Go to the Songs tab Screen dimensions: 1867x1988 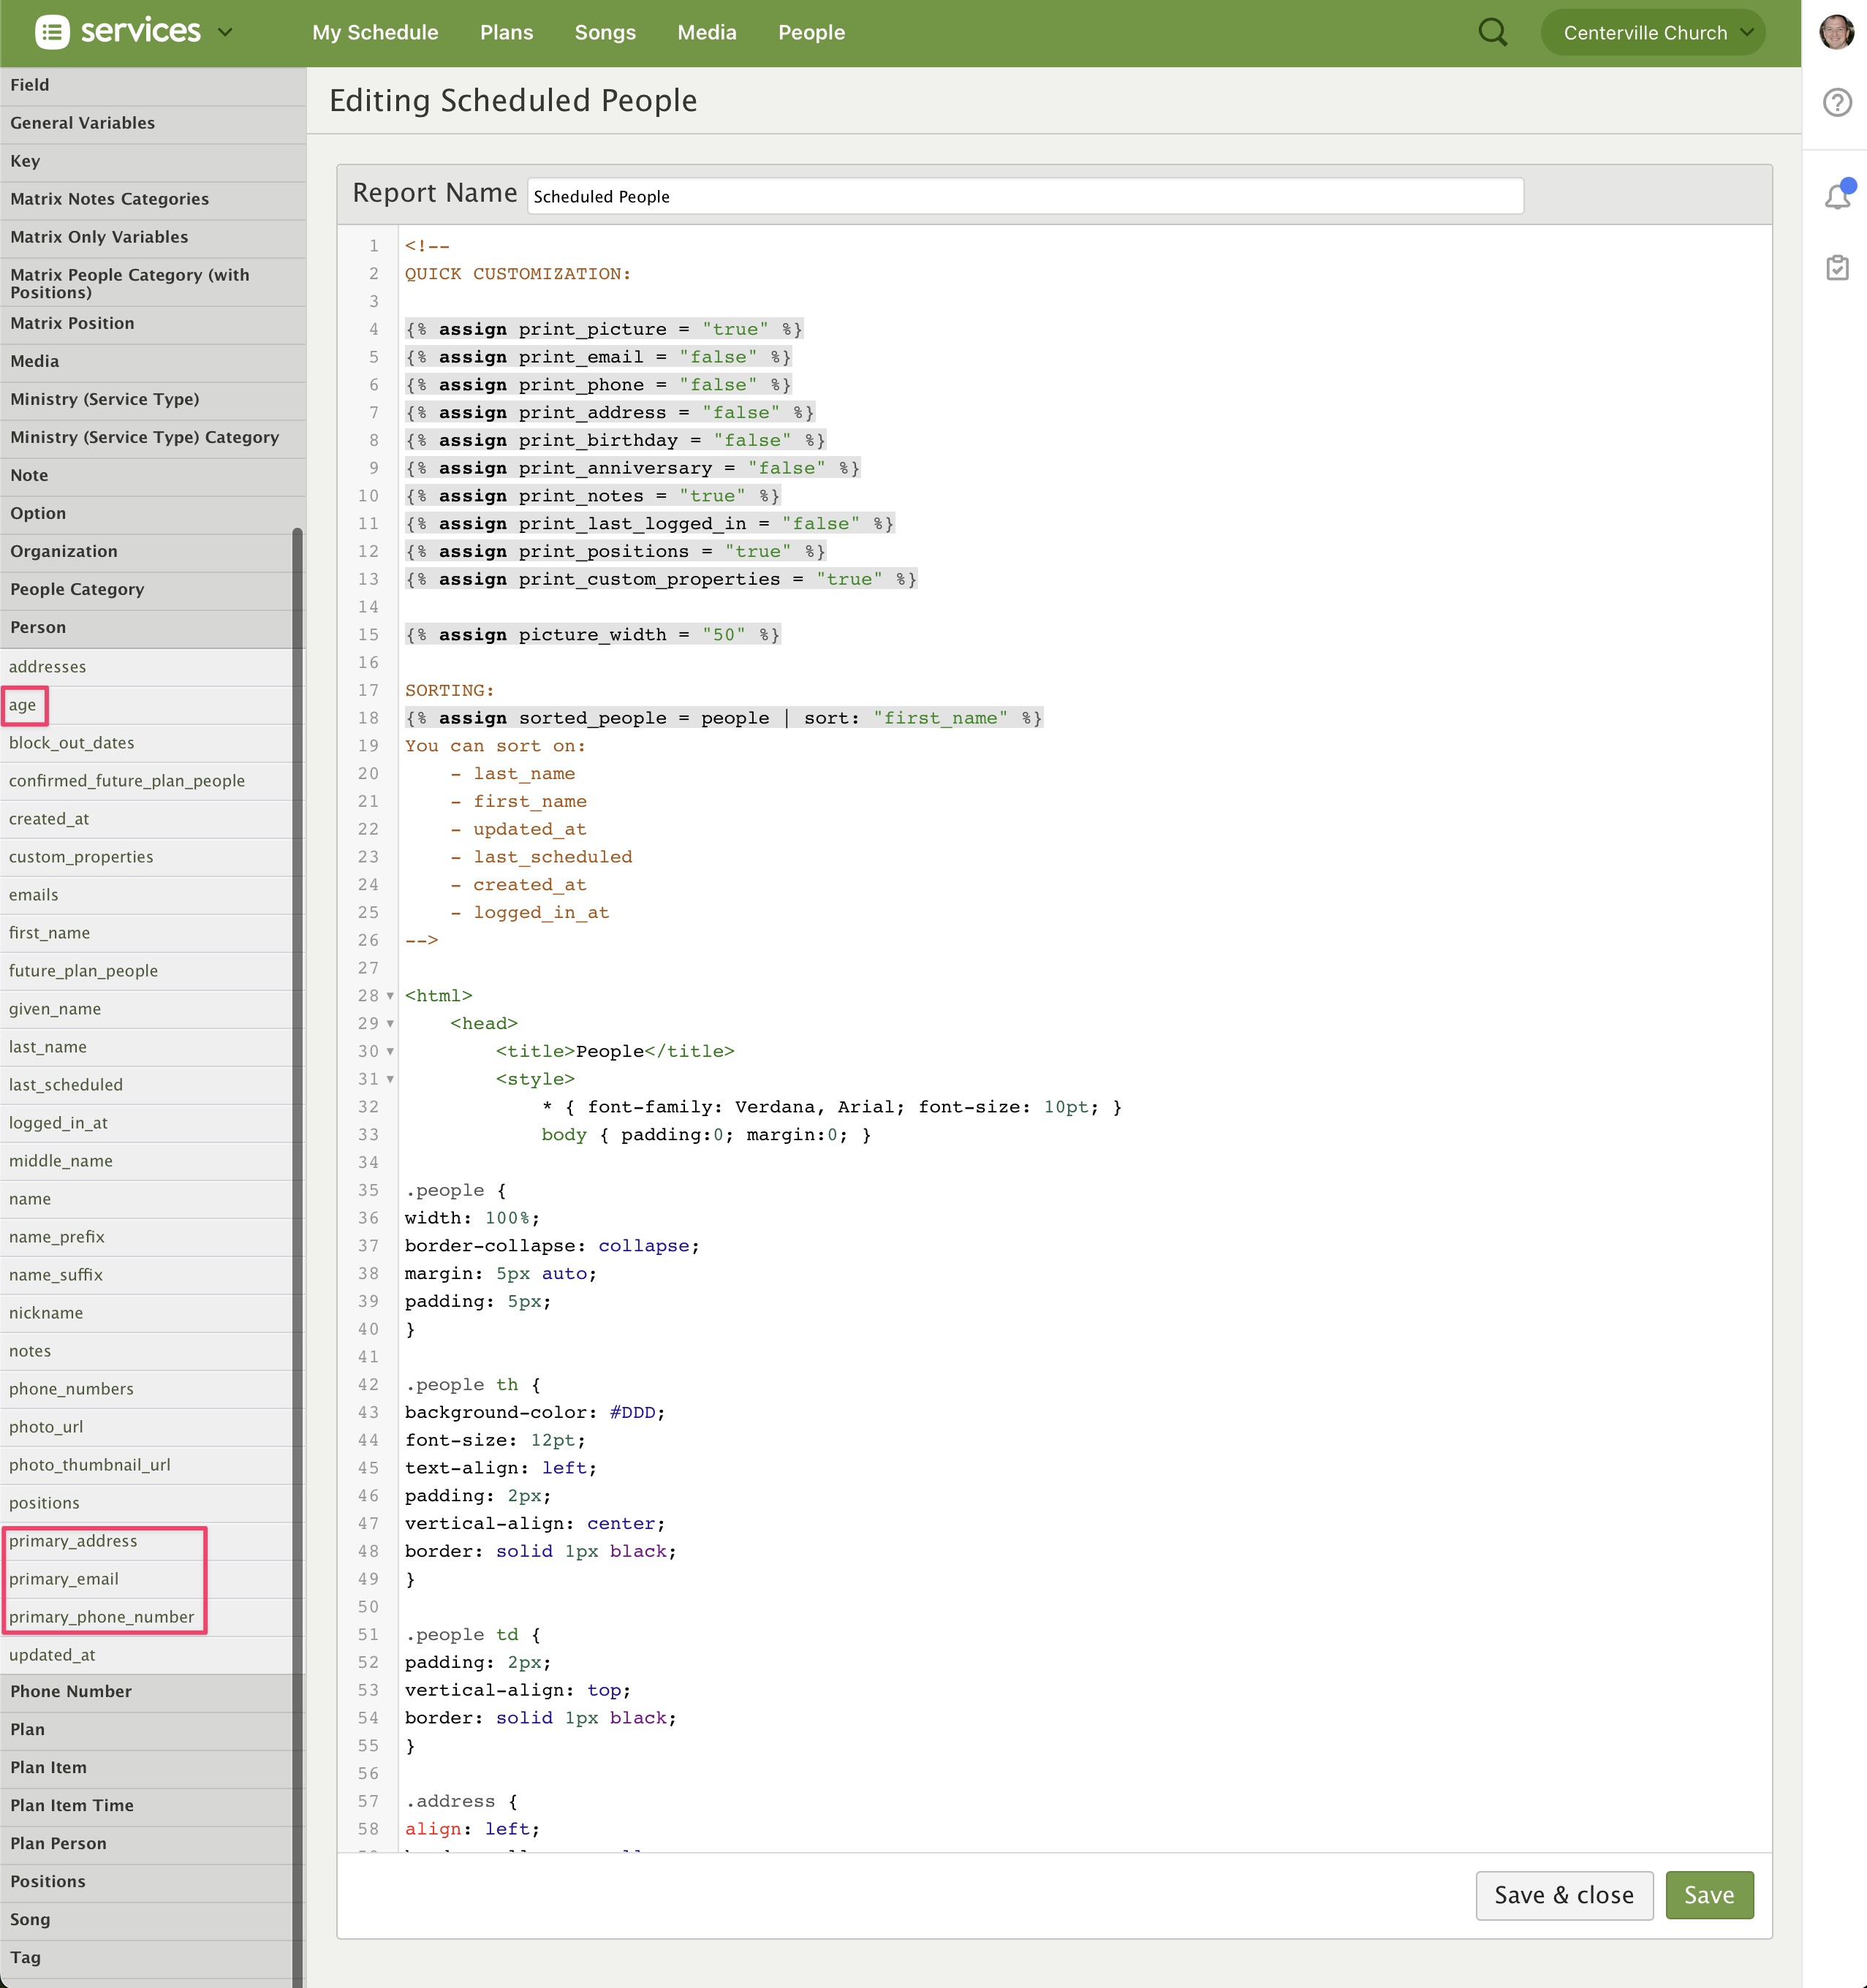coord(604,33)
